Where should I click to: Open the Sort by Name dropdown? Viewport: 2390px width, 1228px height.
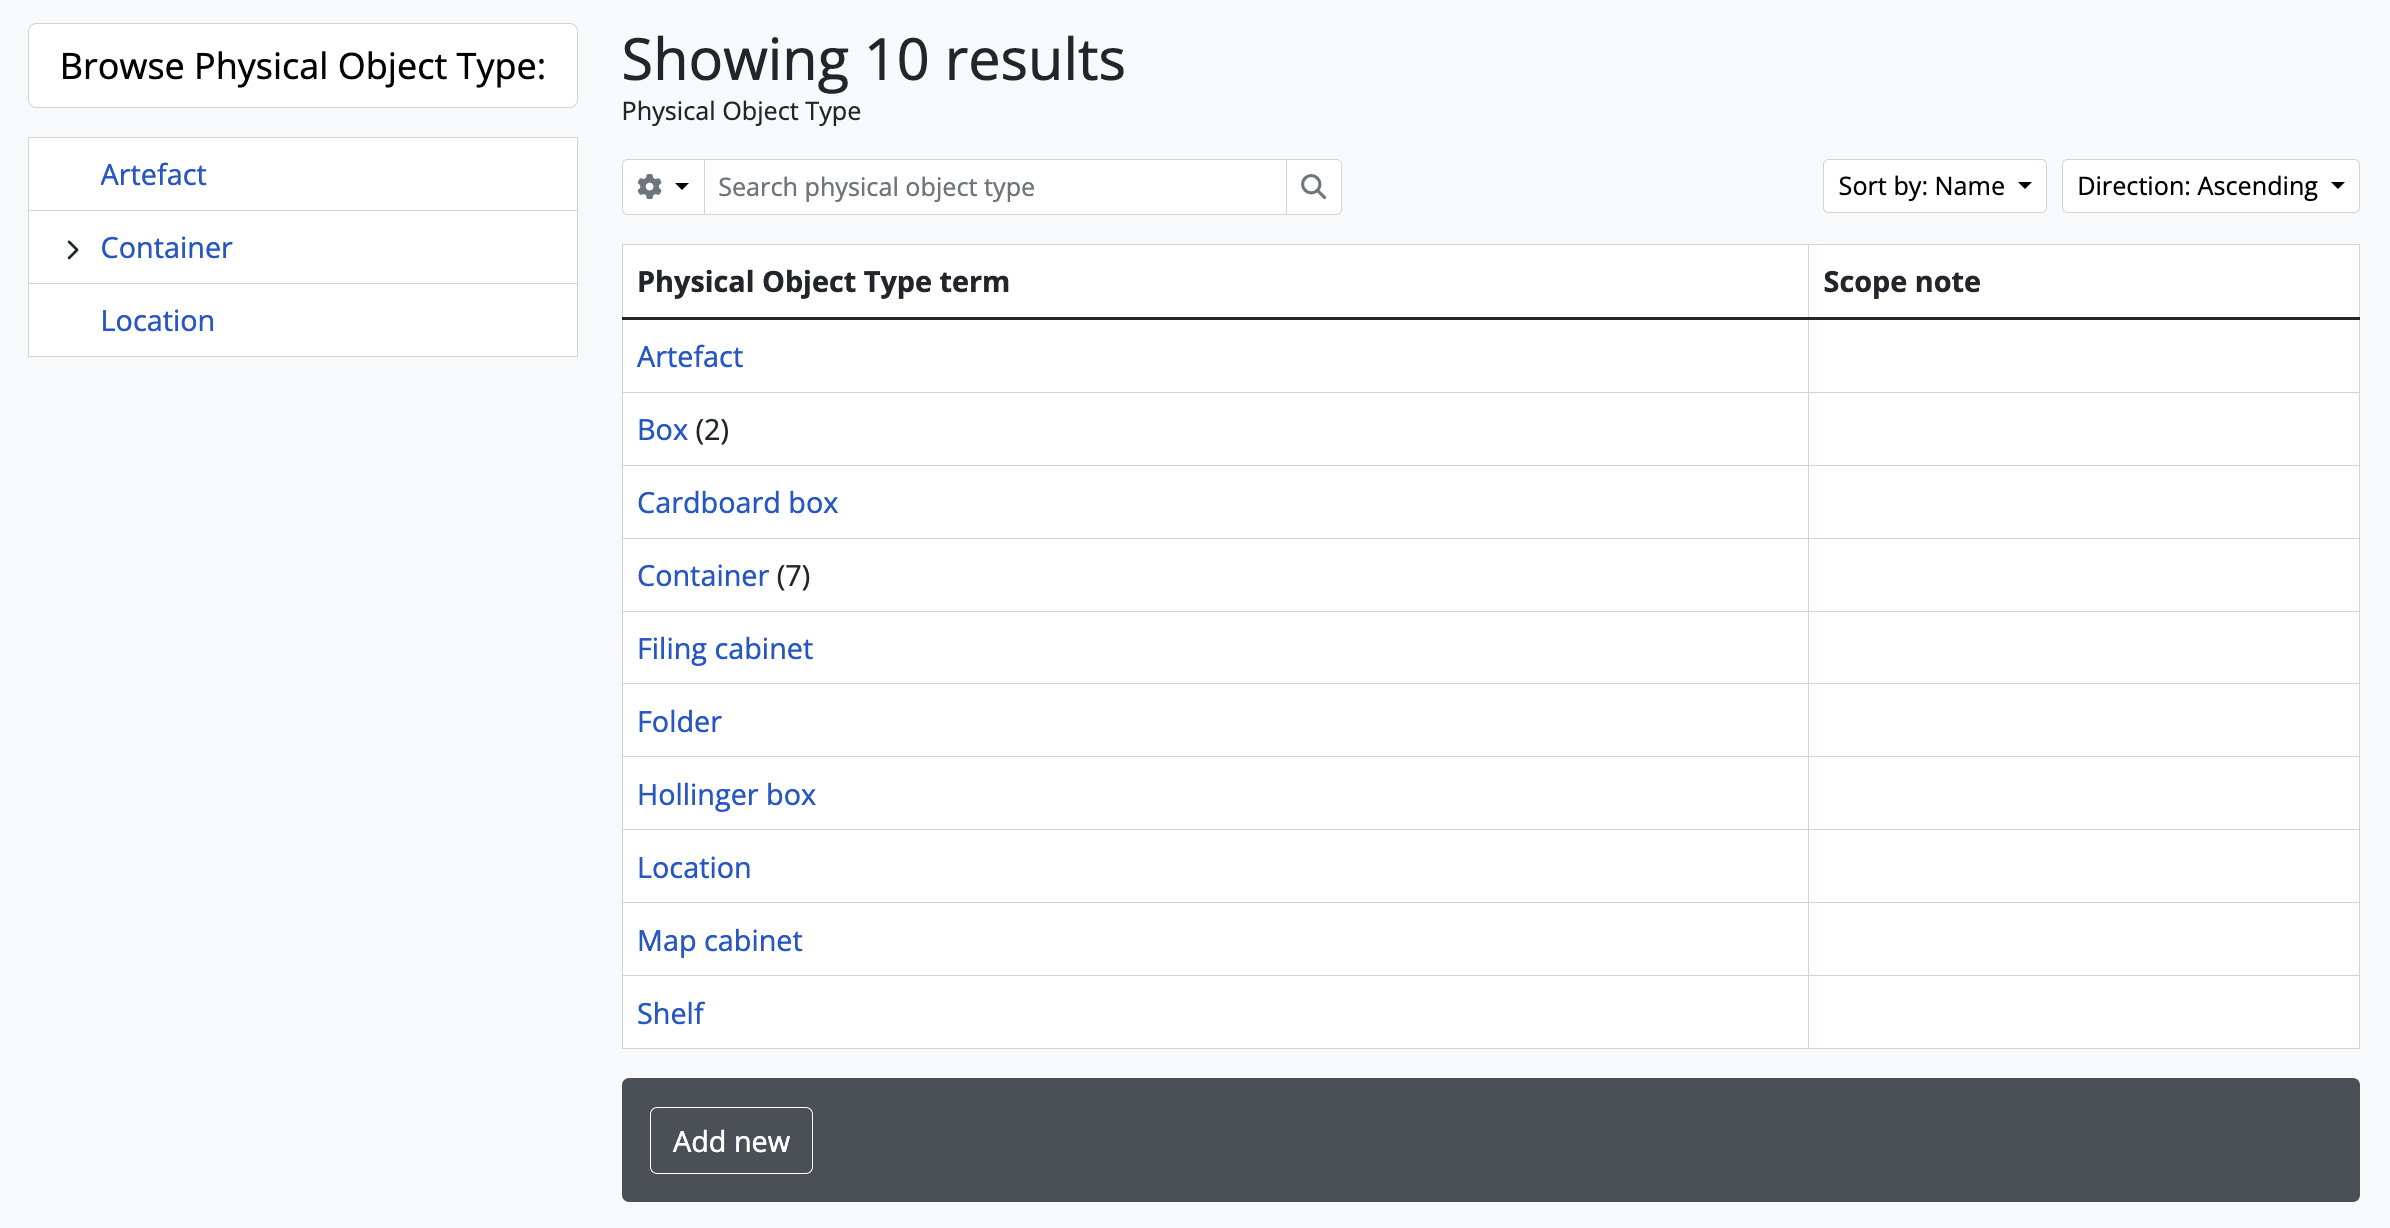click(x=1934, y=186)
